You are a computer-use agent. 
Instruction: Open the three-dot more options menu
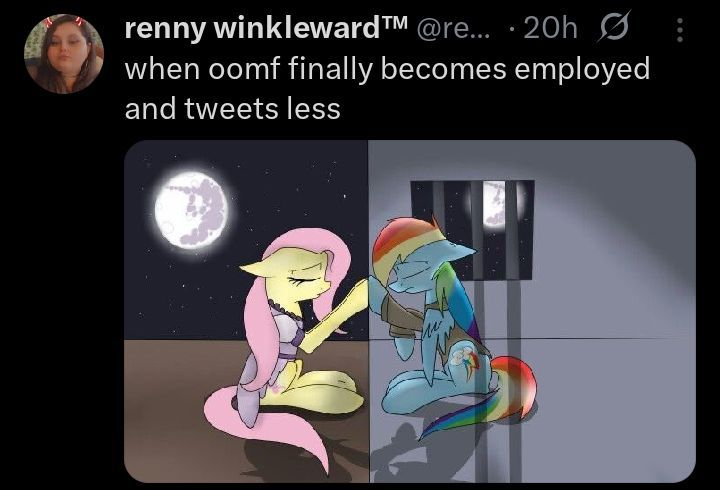[680, 30]
